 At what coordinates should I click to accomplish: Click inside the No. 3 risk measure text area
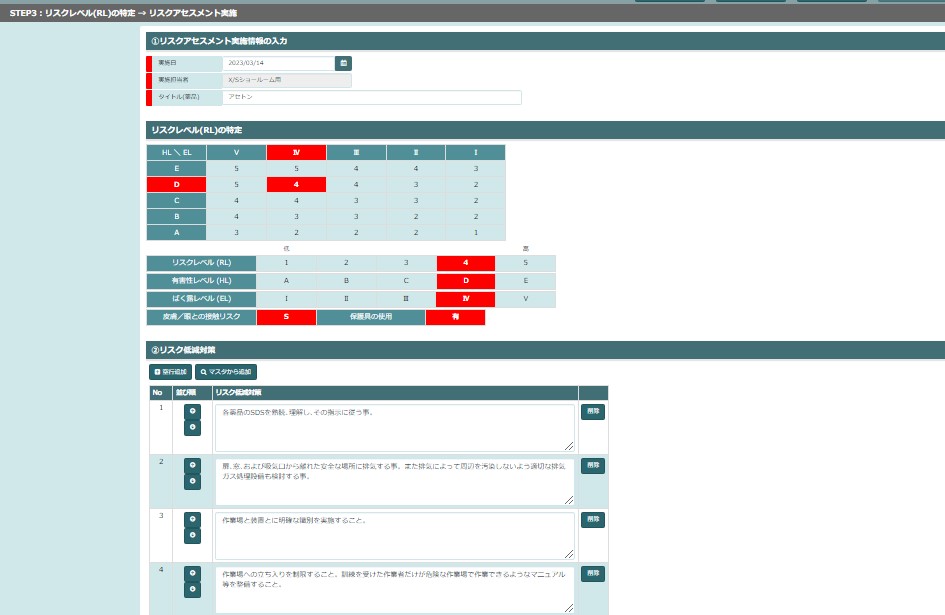point(394,535)
